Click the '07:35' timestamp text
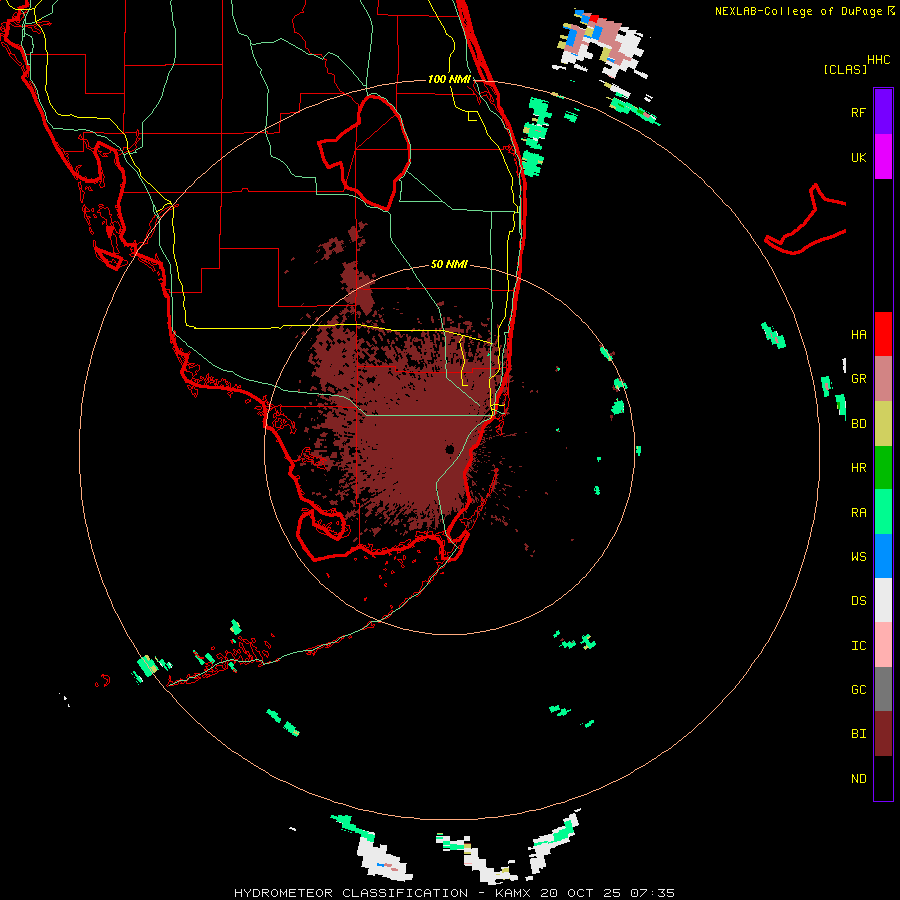 point(651,893)
